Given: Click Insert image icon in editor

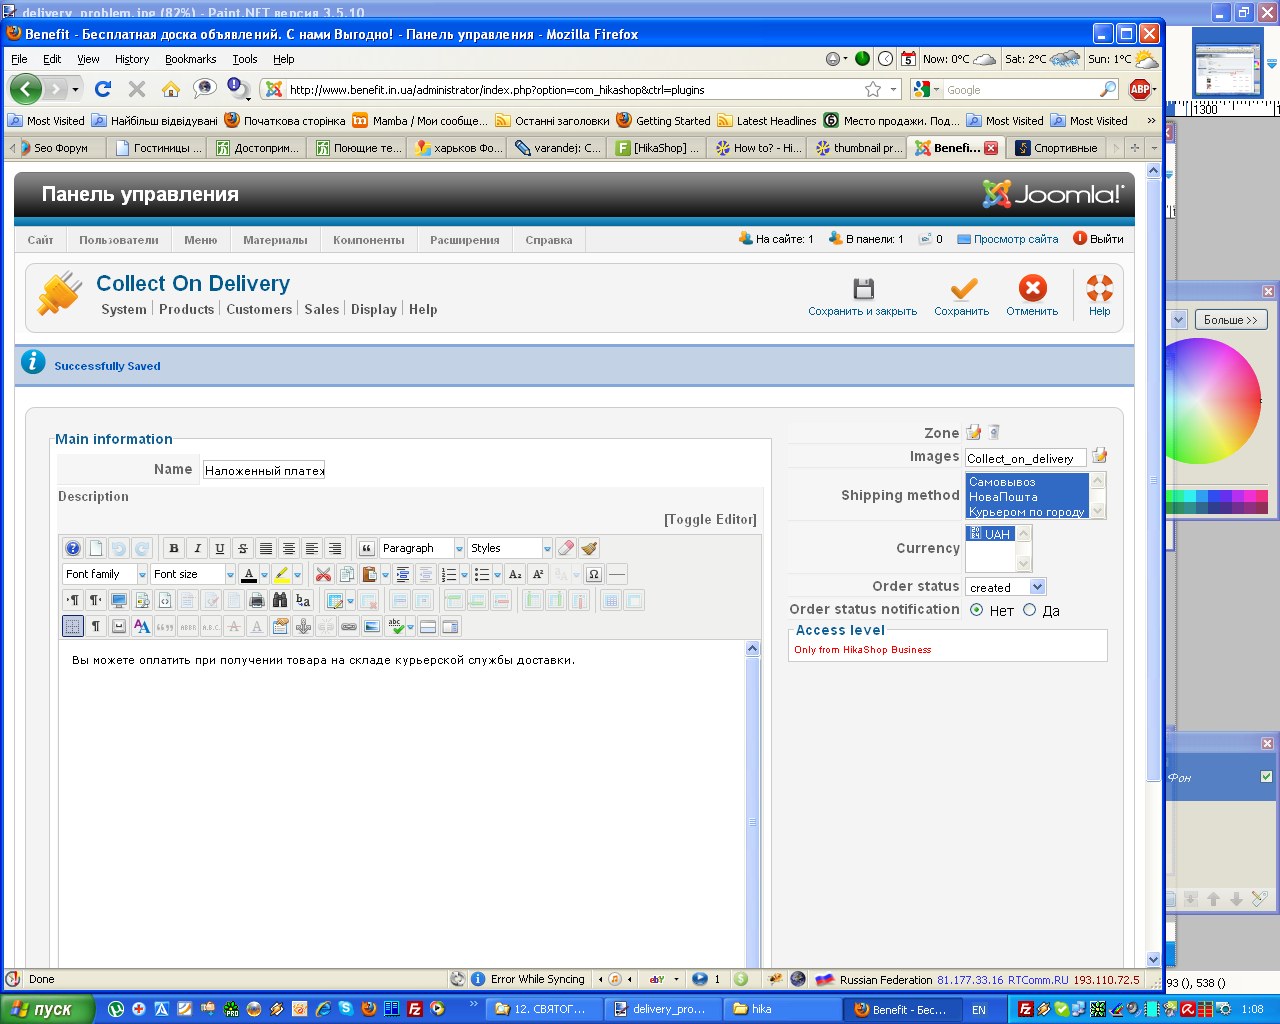Looking at the screenshot, I should click(x=372, y=626).
